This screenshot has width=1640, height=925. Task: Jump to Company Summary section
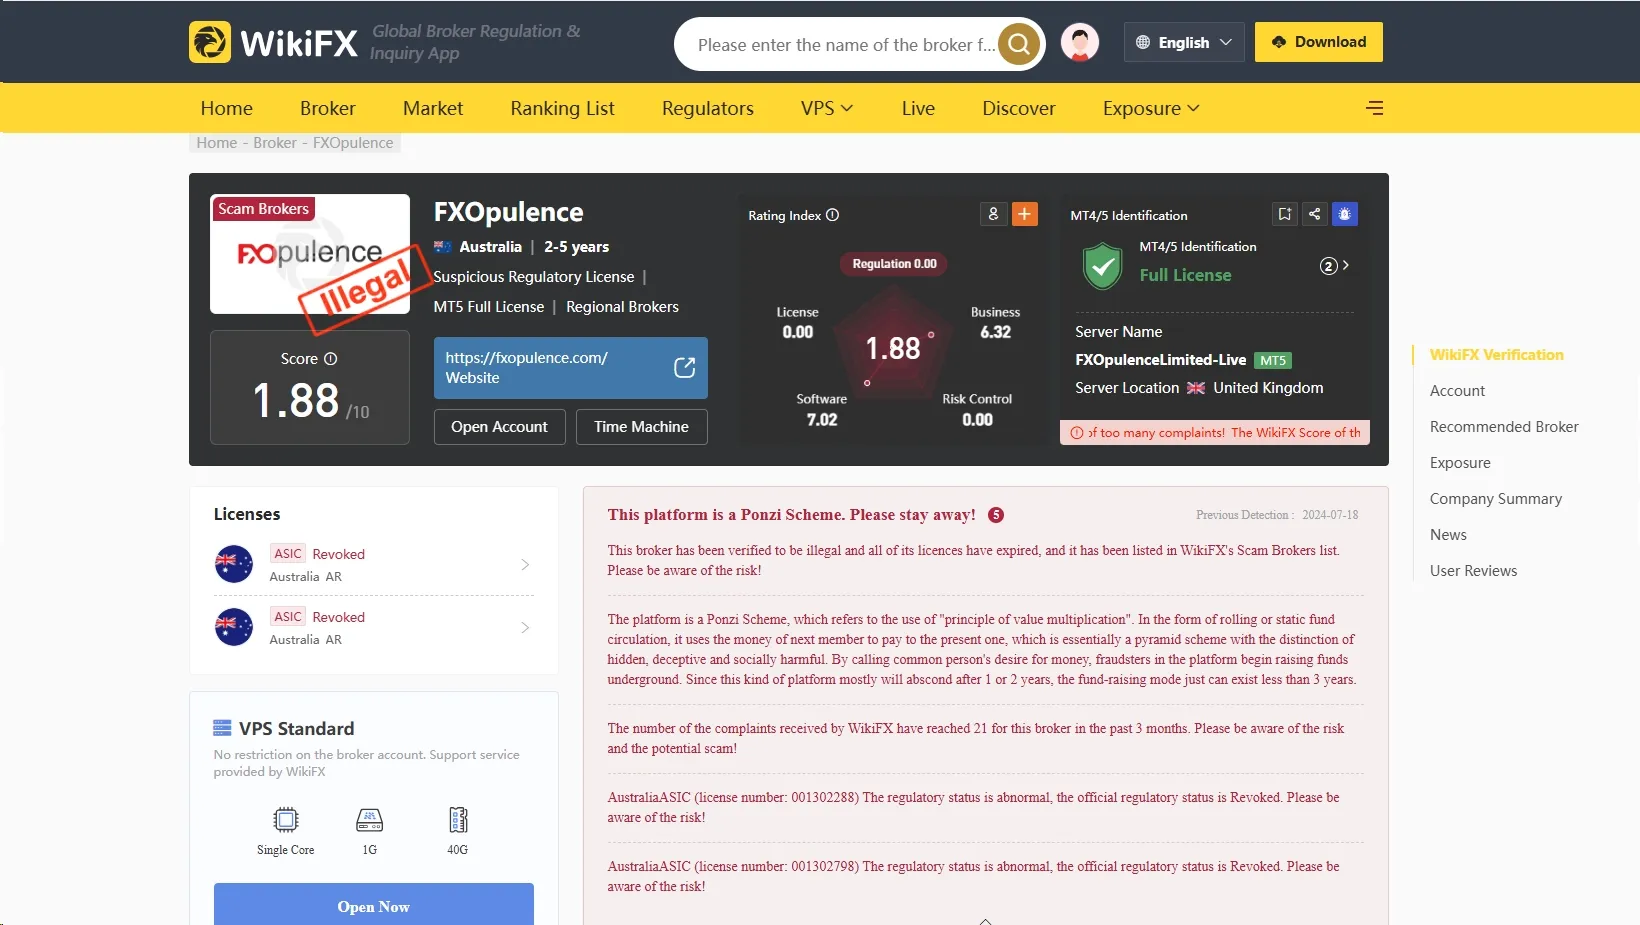(x=1496, y=499)
